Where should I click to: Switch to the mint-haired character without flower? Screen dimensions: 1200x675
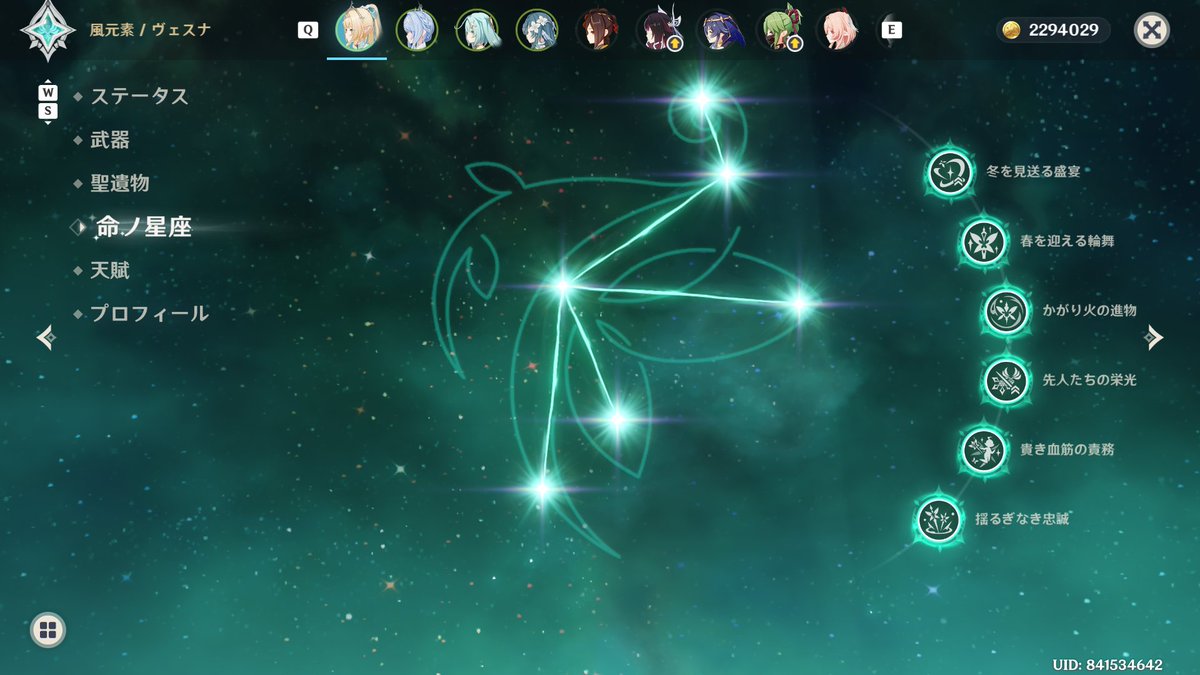[476, 30]
